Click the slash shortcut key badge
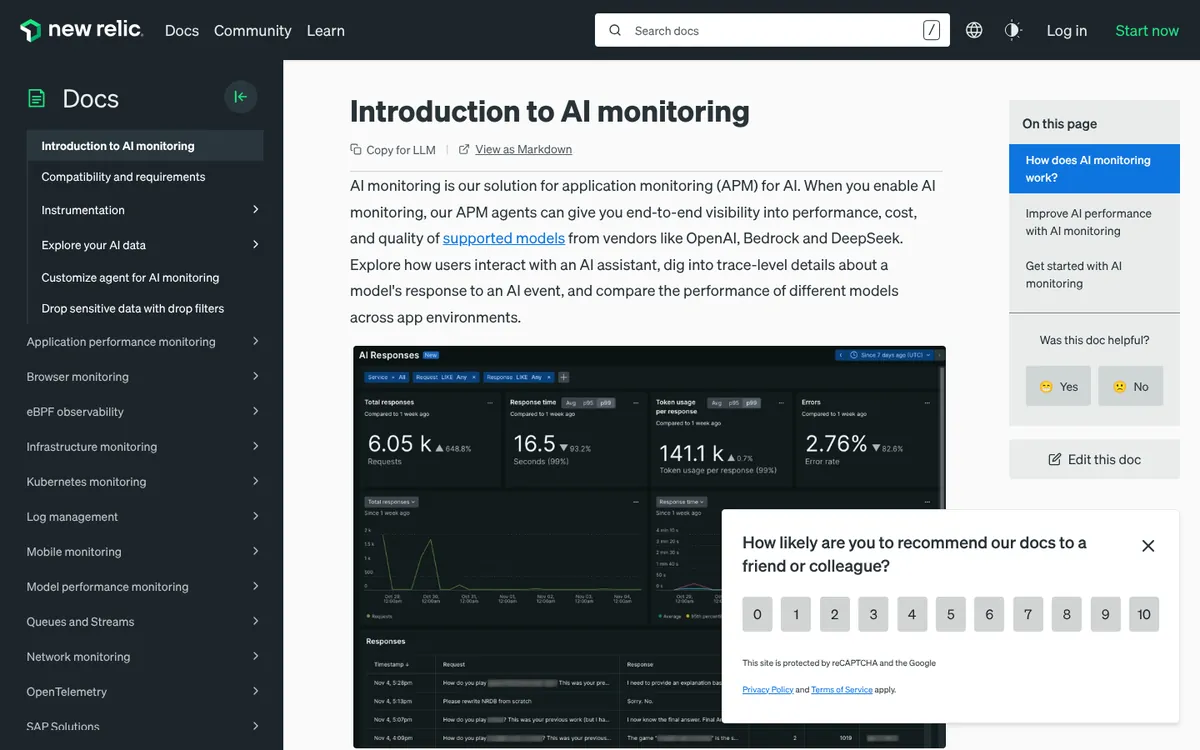1200x750 pixels. pyautogui.click(x=932, y=30)
